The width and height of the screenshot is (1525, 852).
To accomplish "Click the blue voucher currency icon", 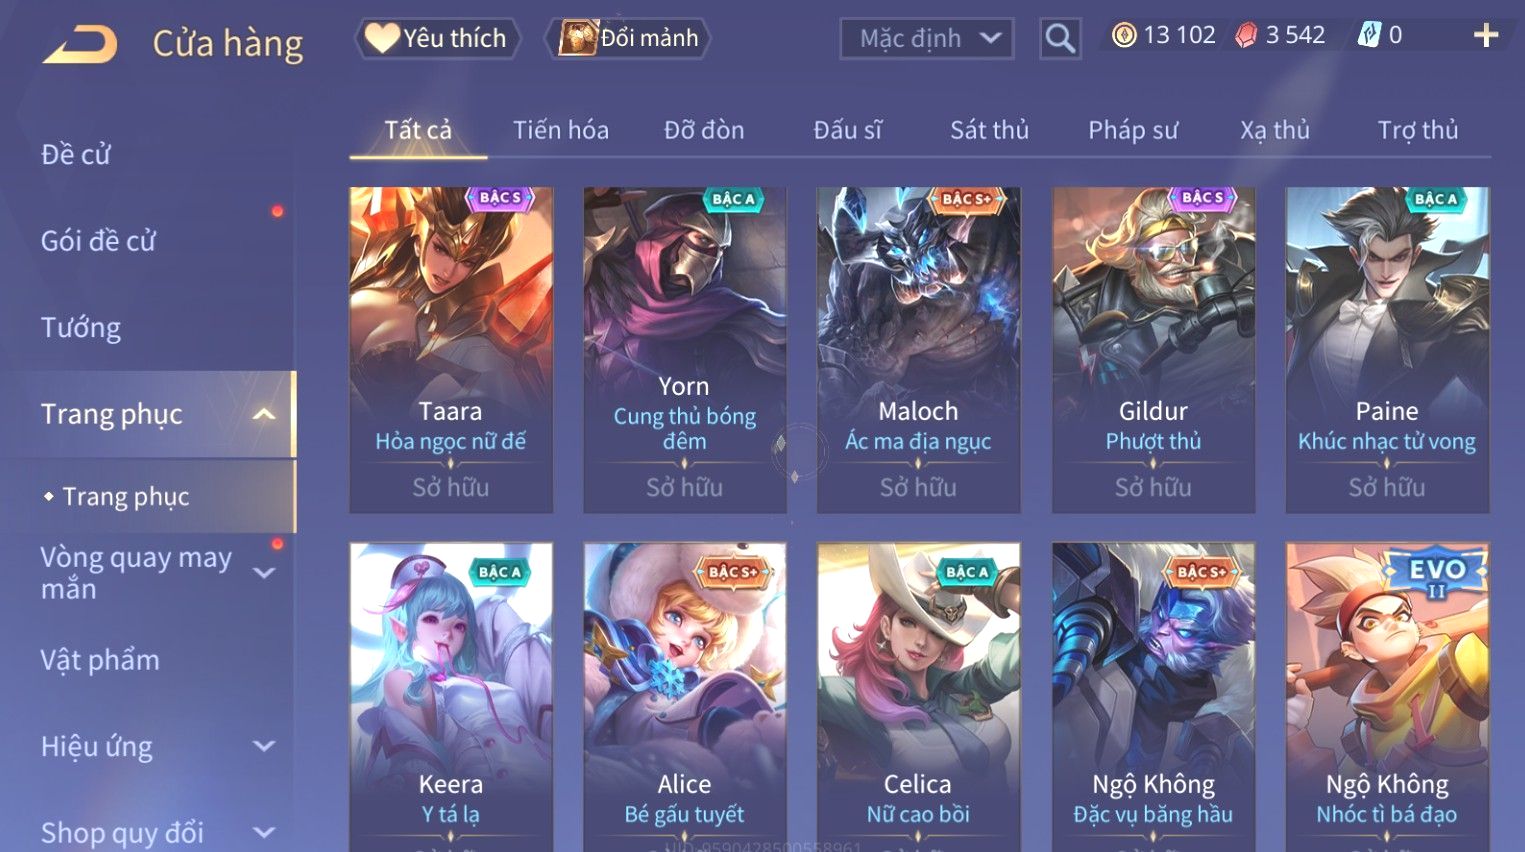I will (1368, 36).
